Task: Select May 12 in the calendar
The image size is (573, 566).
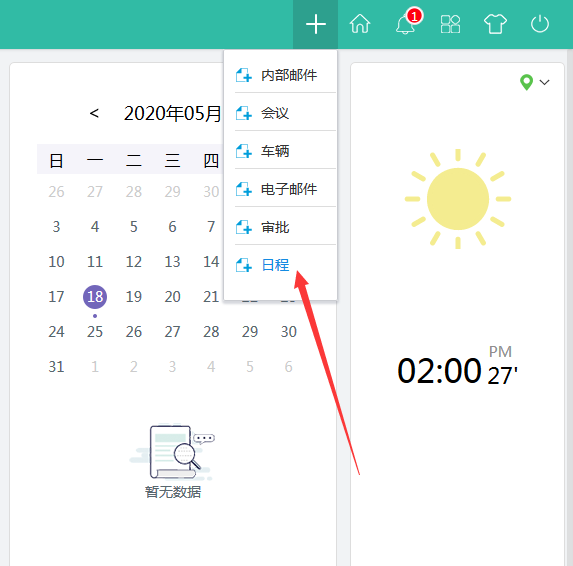Action: point(134,262)
